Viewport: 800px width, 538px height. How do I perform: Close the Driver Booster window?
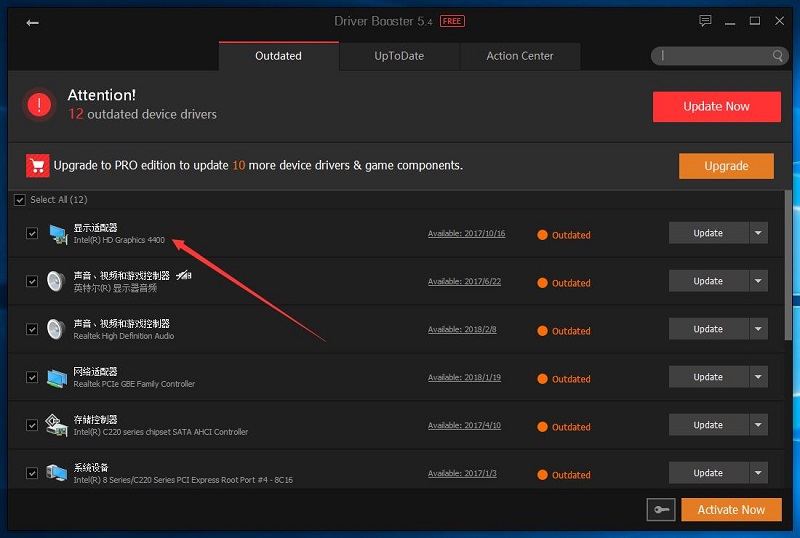click(779, 21)
